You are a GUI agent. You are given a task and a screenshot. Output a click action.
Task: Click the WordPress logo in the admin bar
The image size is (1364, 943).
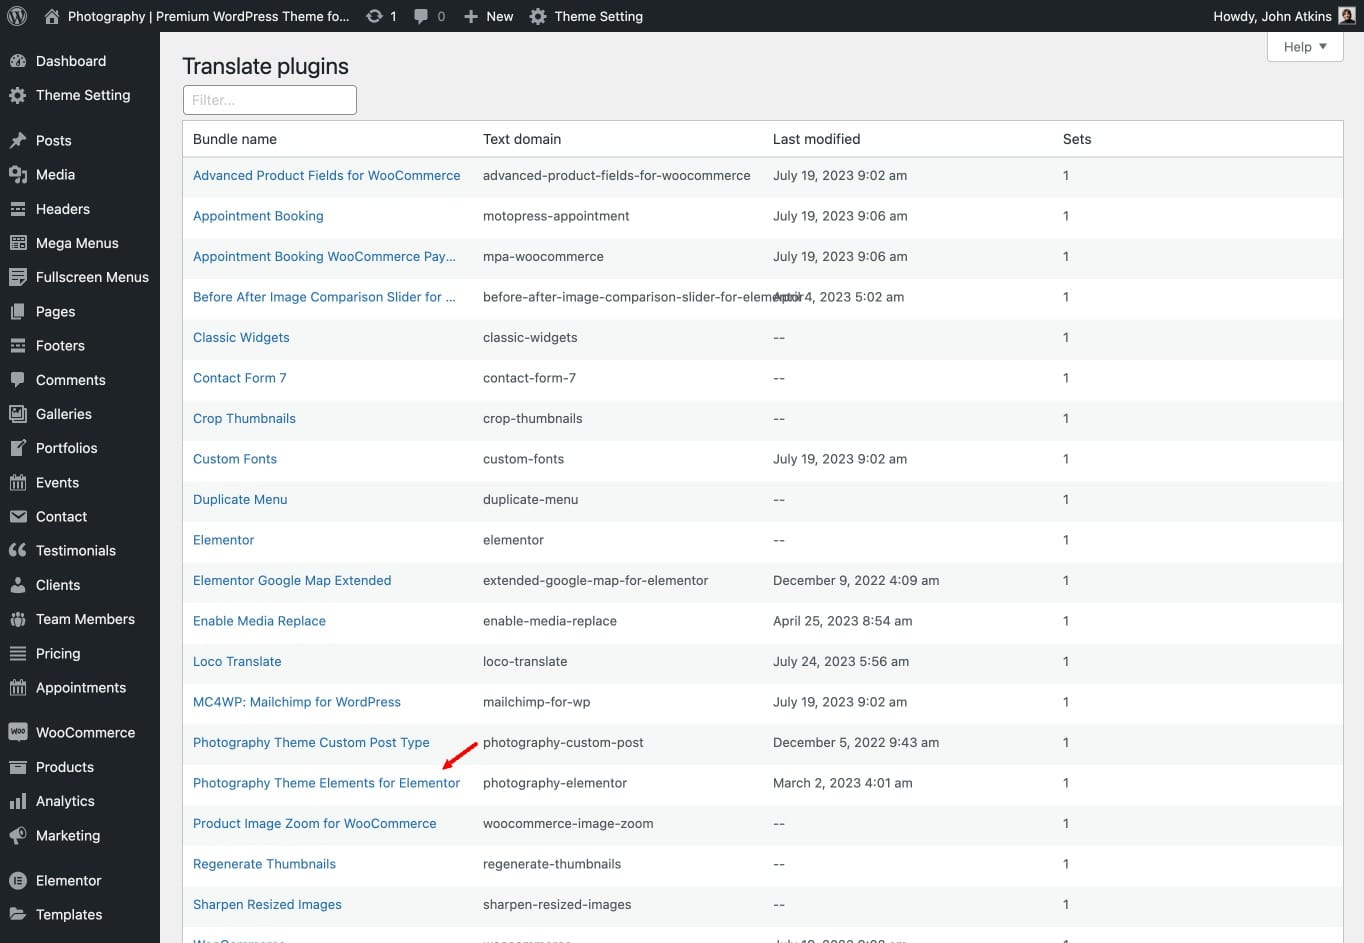16,16
